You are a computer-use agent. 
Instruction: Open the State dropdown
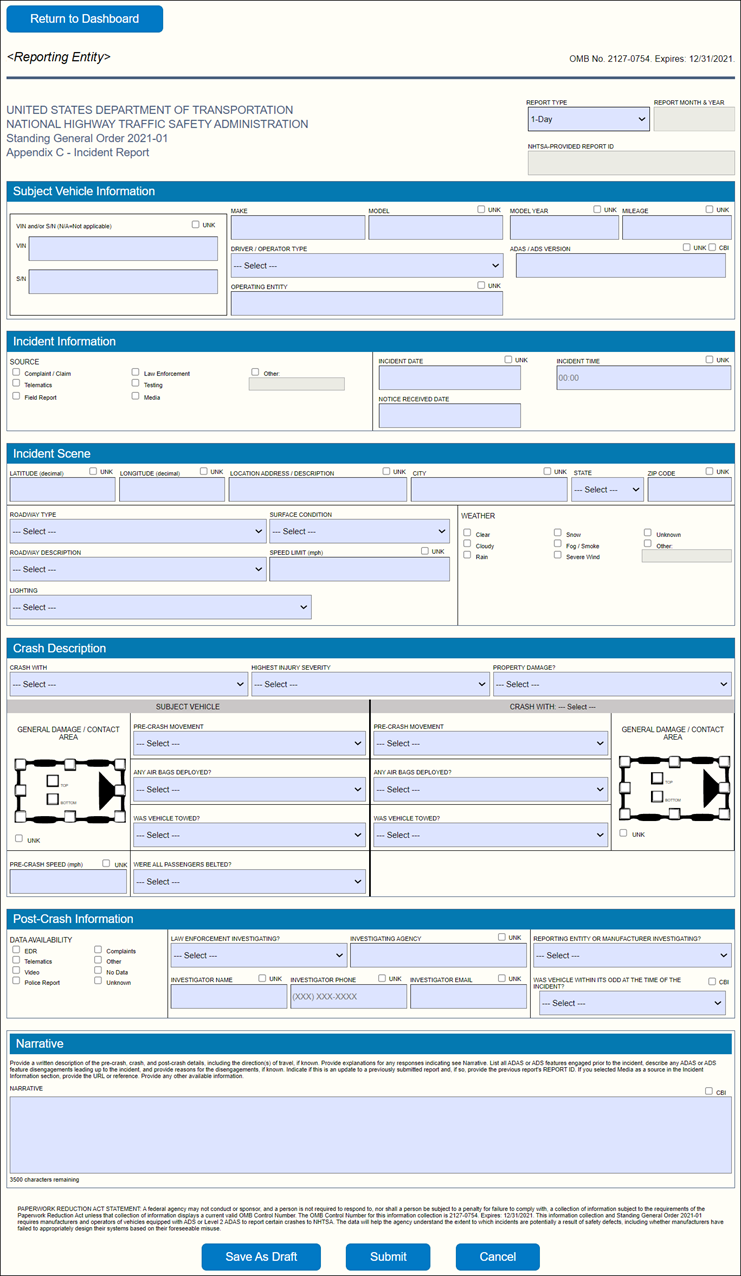point(607,490)
